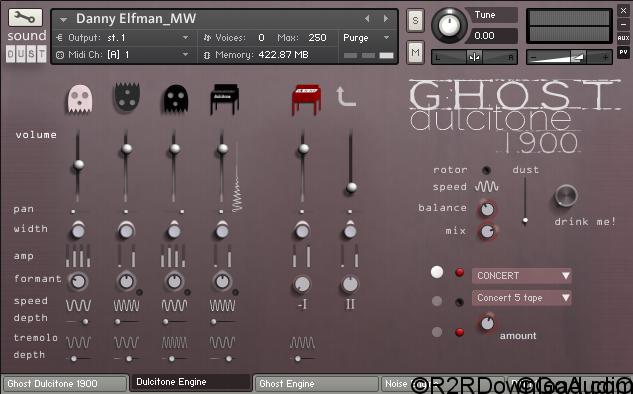Expand instrument name dropdown triangle
Image resolution: width=633 pixels, height=394 pixels.
63,19
